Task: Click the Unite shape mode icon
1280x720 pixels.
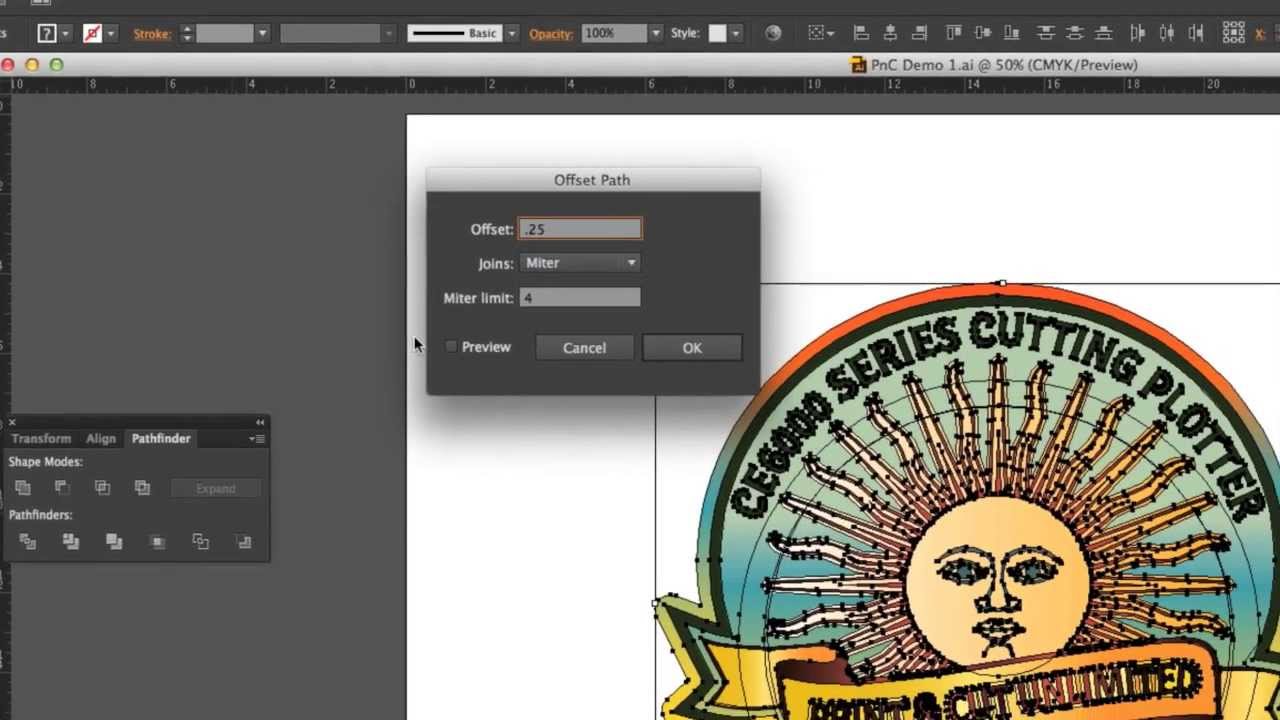Action: tap(23, 488)
